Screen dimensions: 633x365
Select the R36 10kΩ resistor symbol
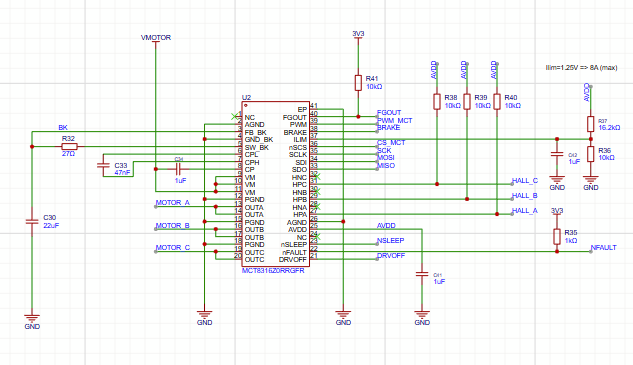pos(591,154)
